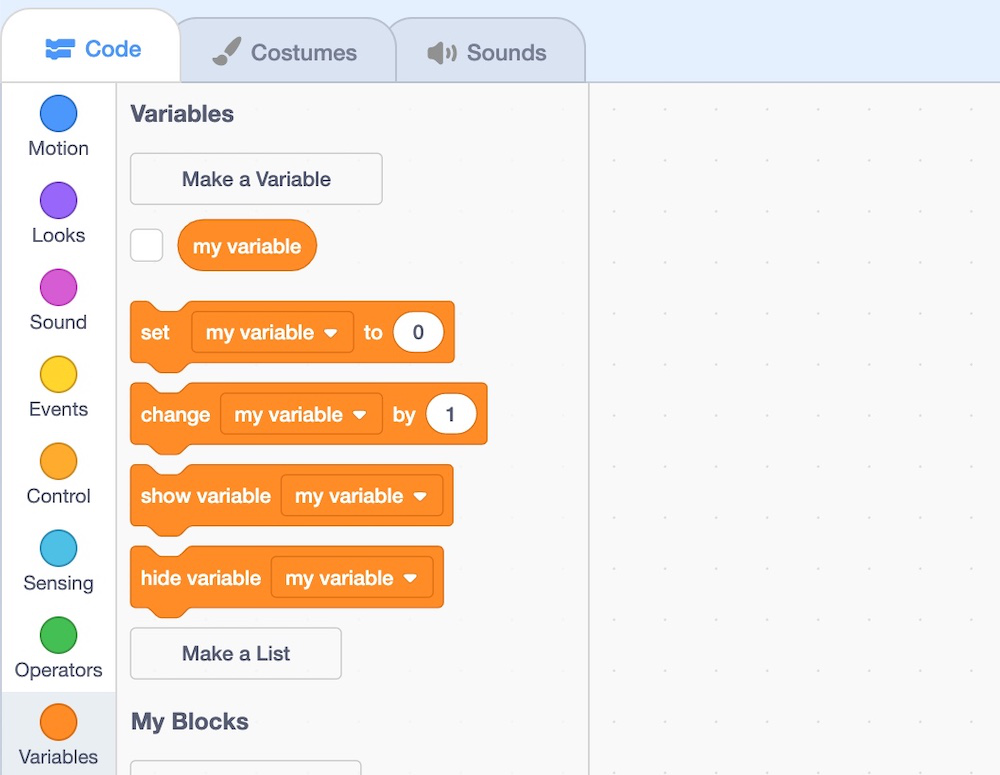Open the Looks block category
The width and height of the screenshot is (1000, 775).
tap(58, 201)
